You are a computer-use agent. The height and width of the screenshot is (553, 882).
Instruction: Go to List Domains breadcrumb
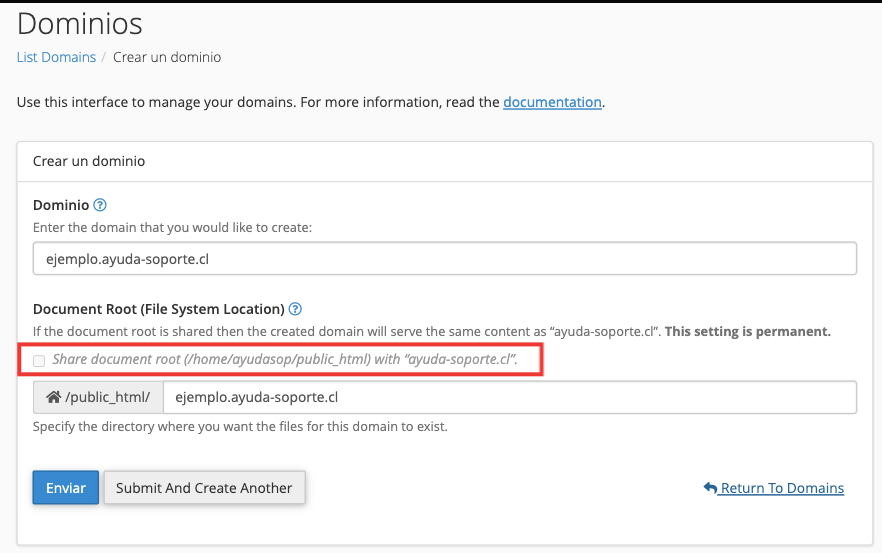[x=56, y=57]
